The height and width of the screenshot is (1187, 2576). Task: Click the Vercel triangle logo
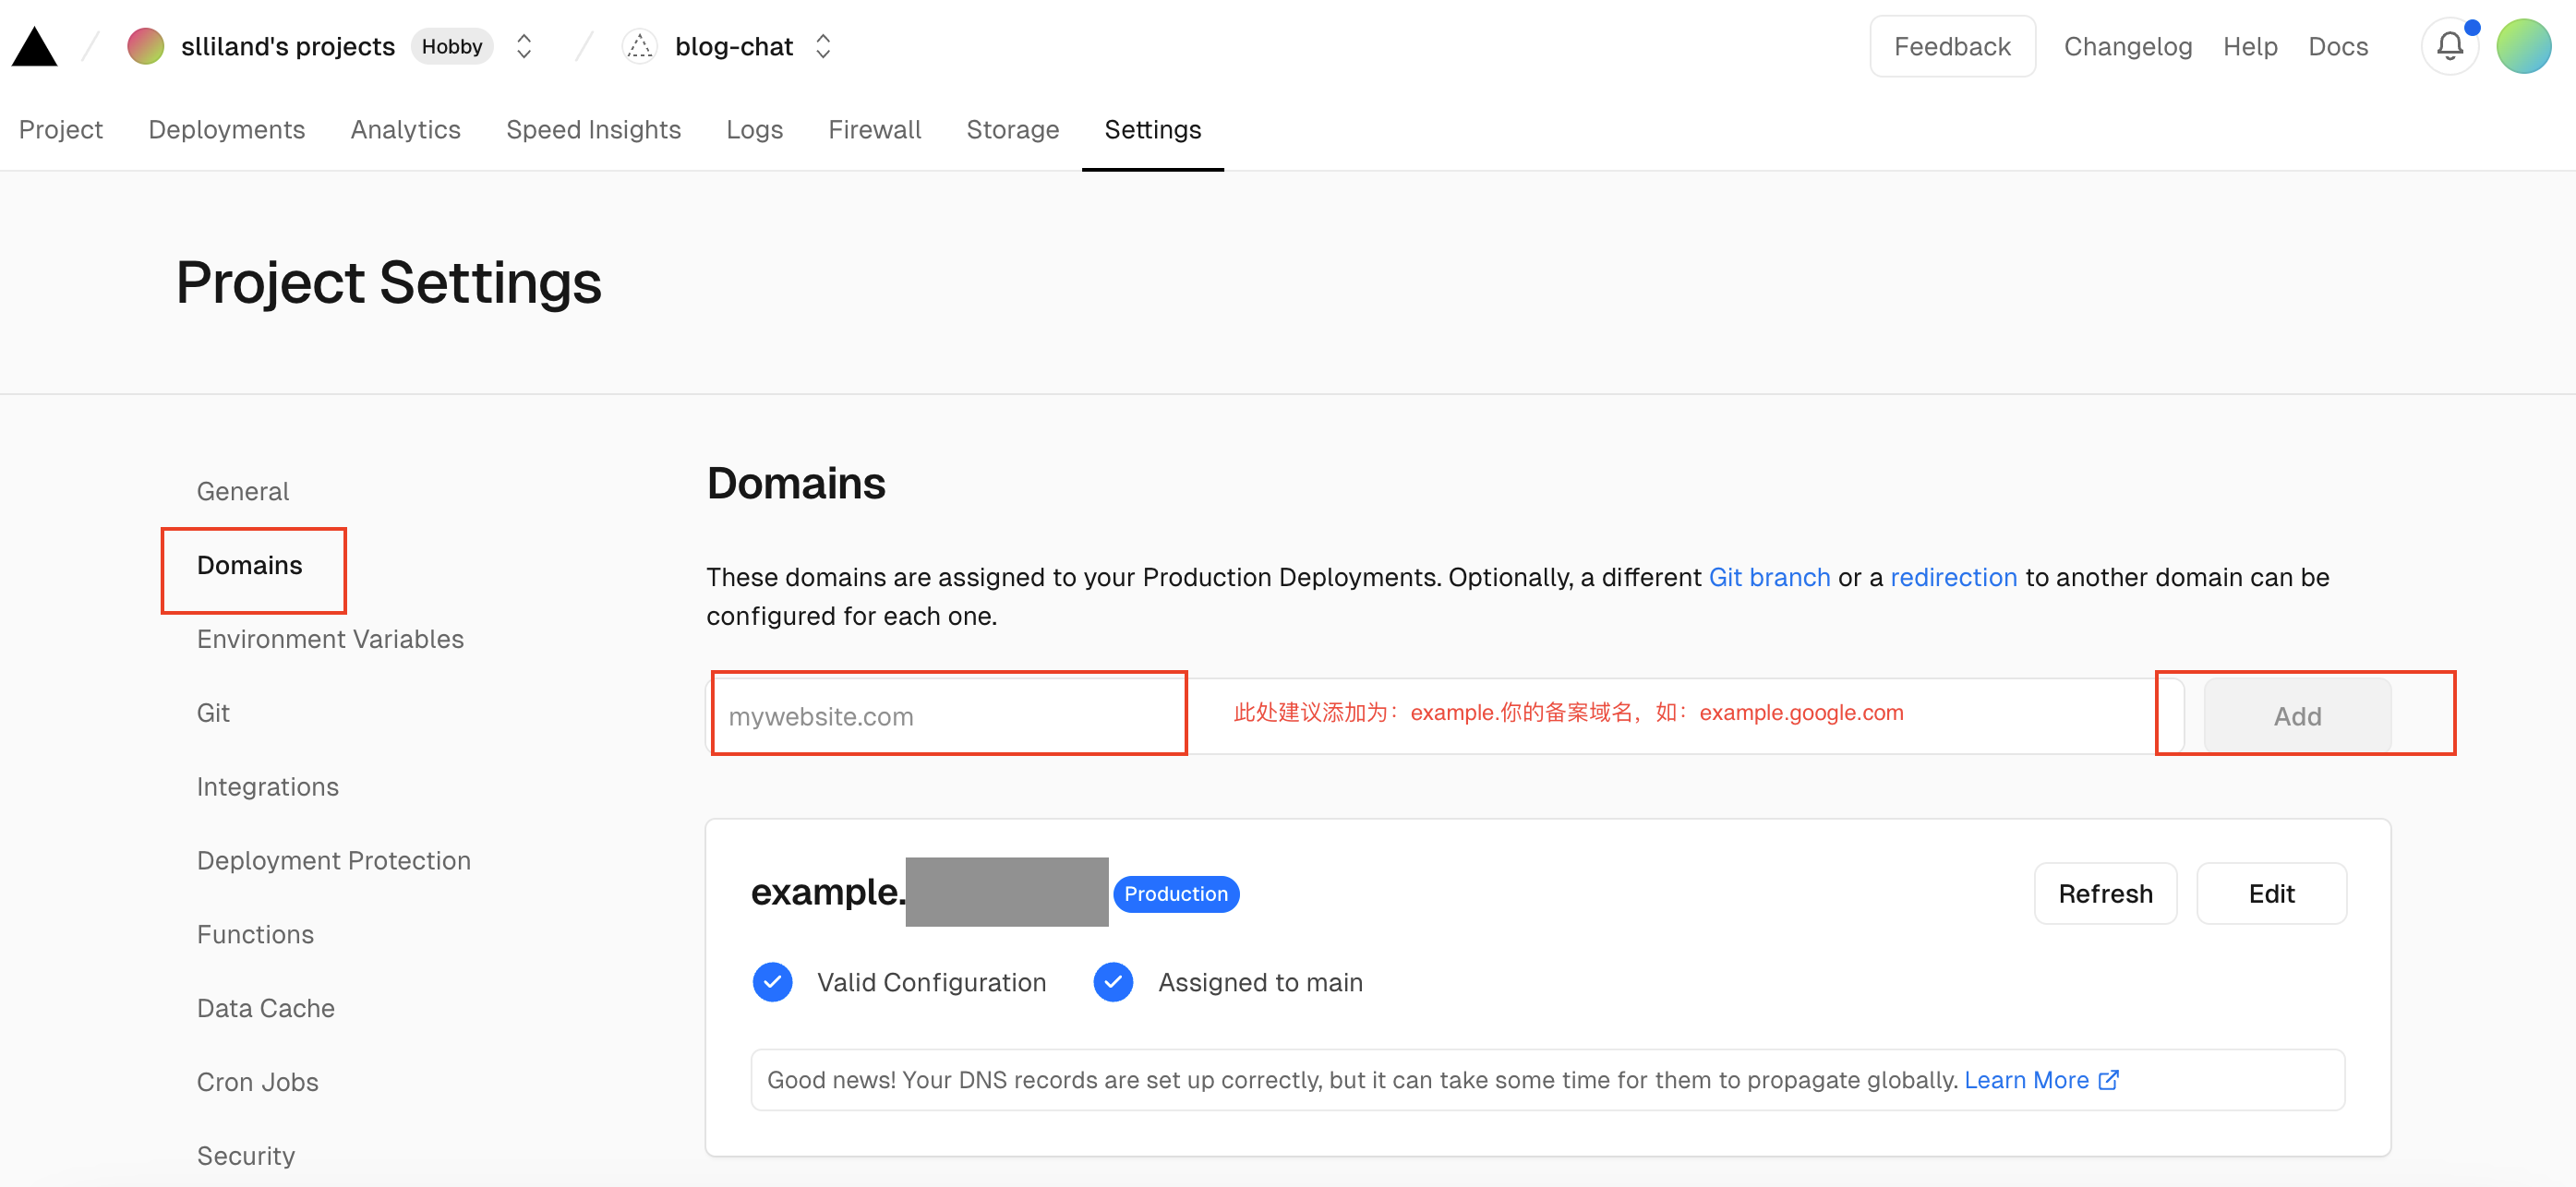point(34,47)
